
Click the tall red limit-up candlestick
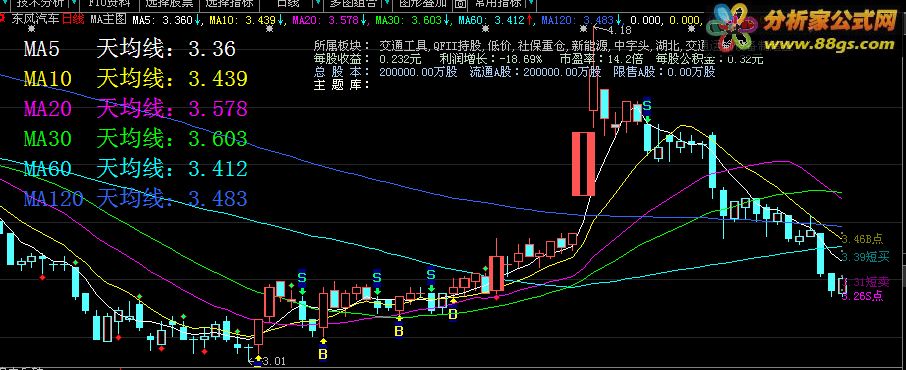pos(583,164)
